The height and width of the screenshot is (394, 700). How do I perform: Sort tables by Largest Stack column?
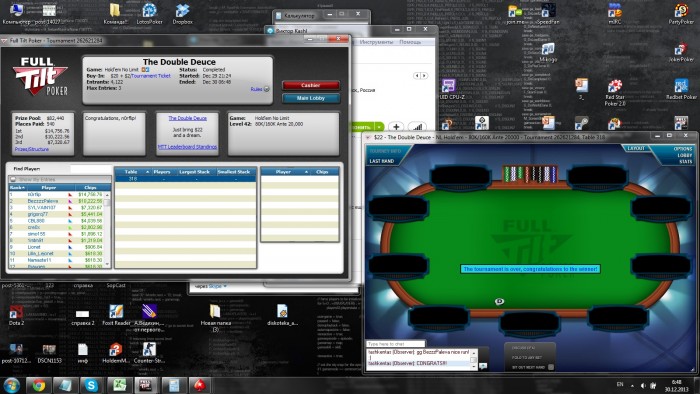[194, 172]
